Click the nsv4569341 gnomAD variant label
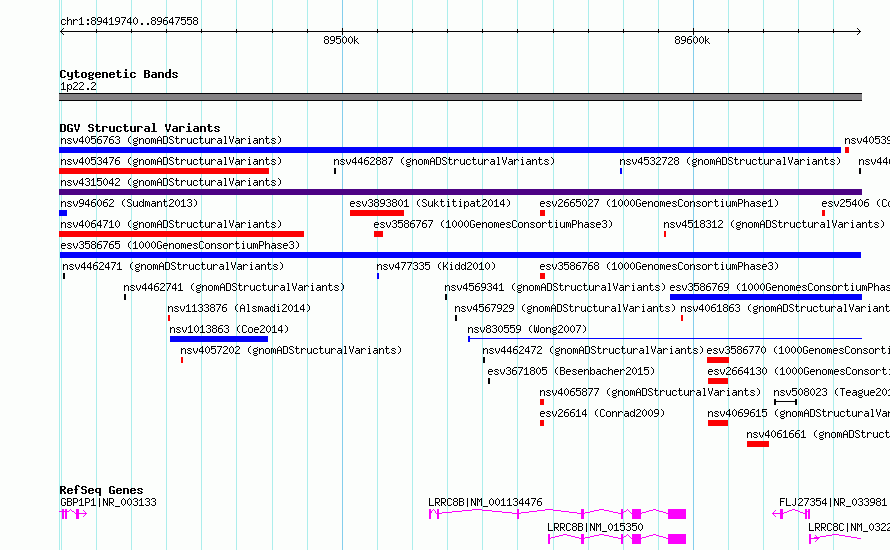890x550 pixels. (x=555, y=287)
